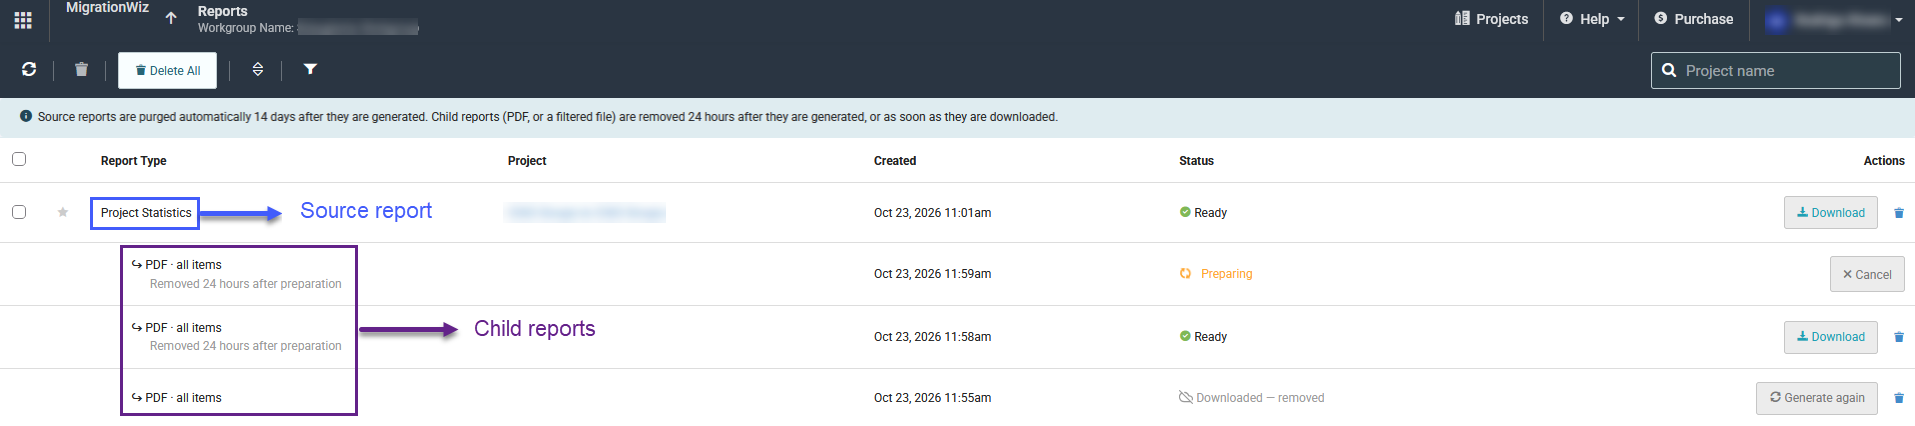Download the PDF created 11:58am
This screenshot has width=1915, height=426.
pos(1830,337)
